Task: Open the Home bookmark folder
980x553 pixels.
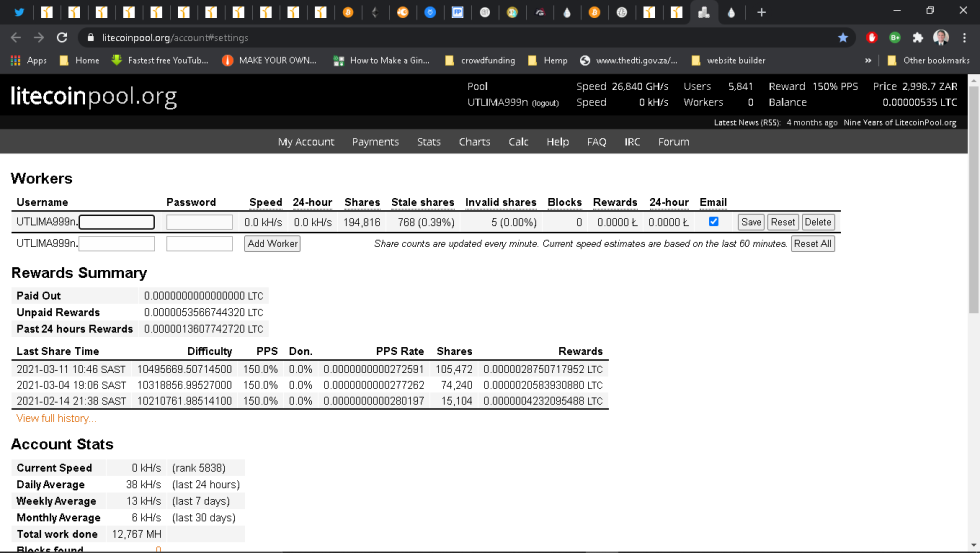Action: (x=79, y=61)
